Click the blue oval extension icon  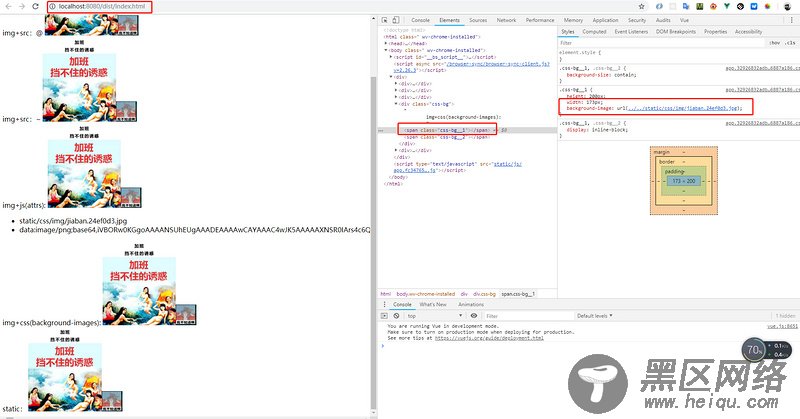click(659, 7)
